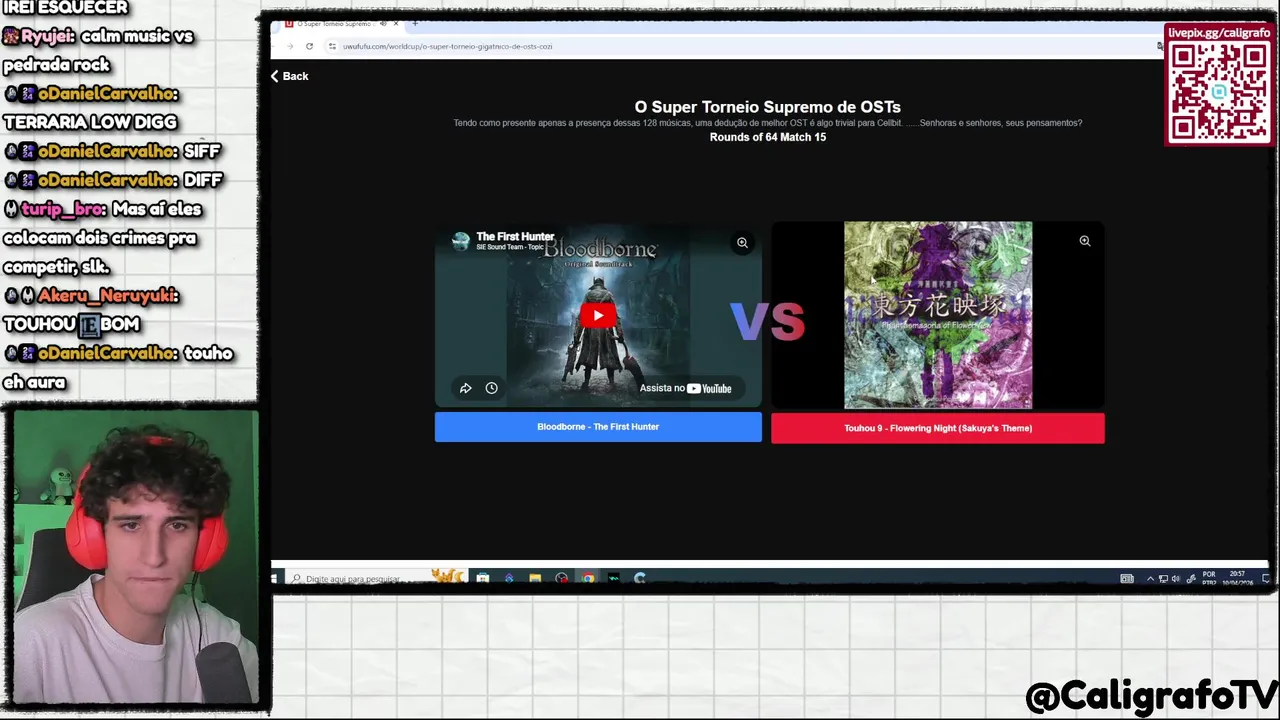The height and width of the screenshot is (720, 1280).
Task: Vote for Bloodborne - The First Hunter
Action: pyautogui.click(x=598, y=427)
